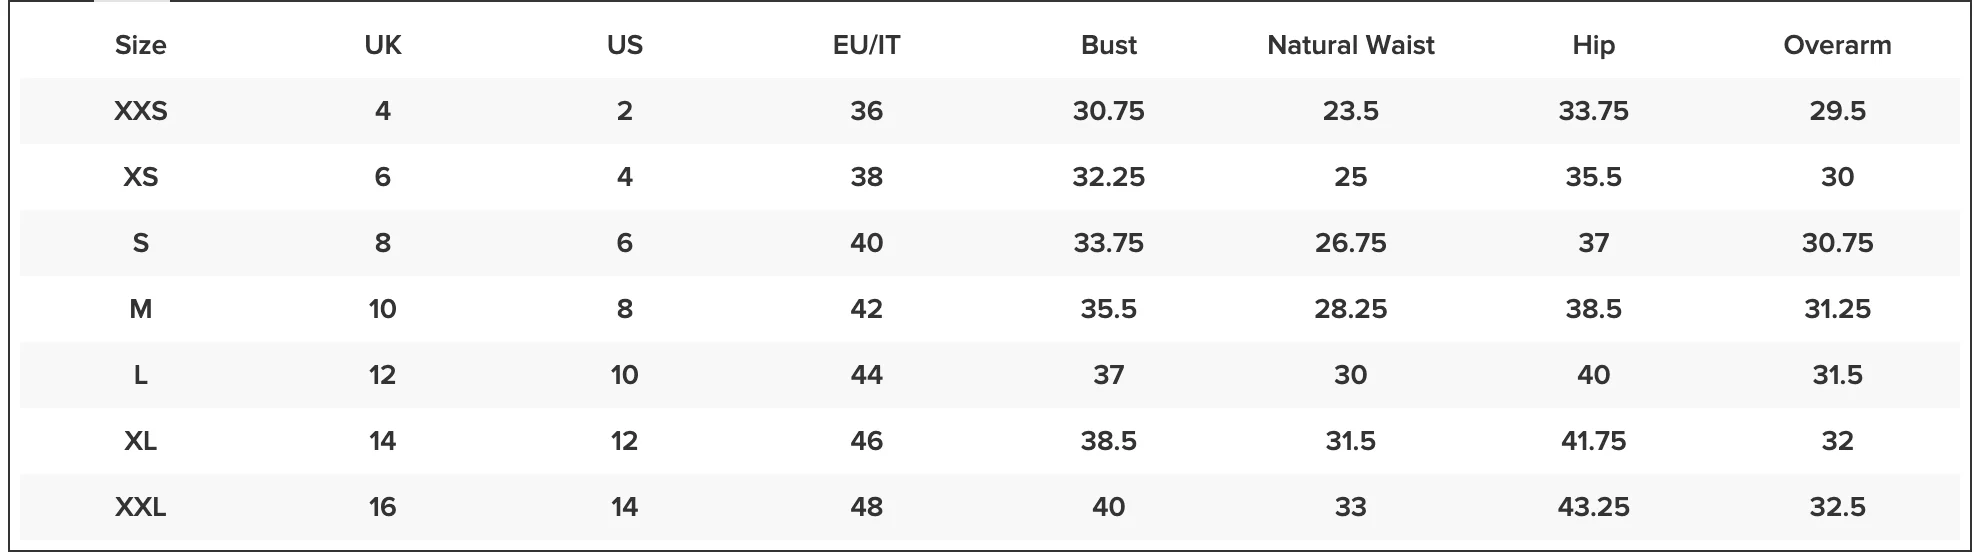Select the XXL size row label
The width and height of the screenshot is (1974, 554).
pyautogui.click(x=140, y=507)
